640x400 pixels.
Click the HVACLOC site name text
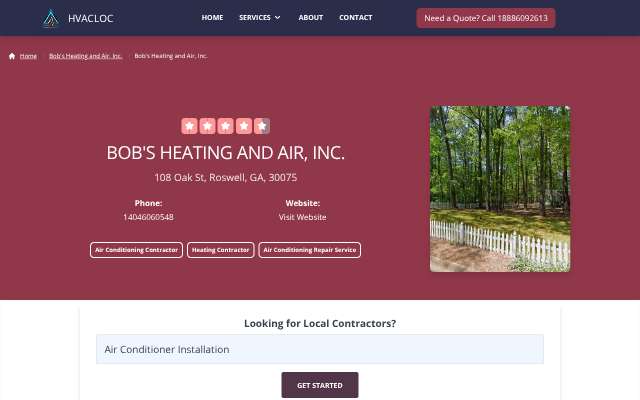pyautogui.click(x=91, y=18)
